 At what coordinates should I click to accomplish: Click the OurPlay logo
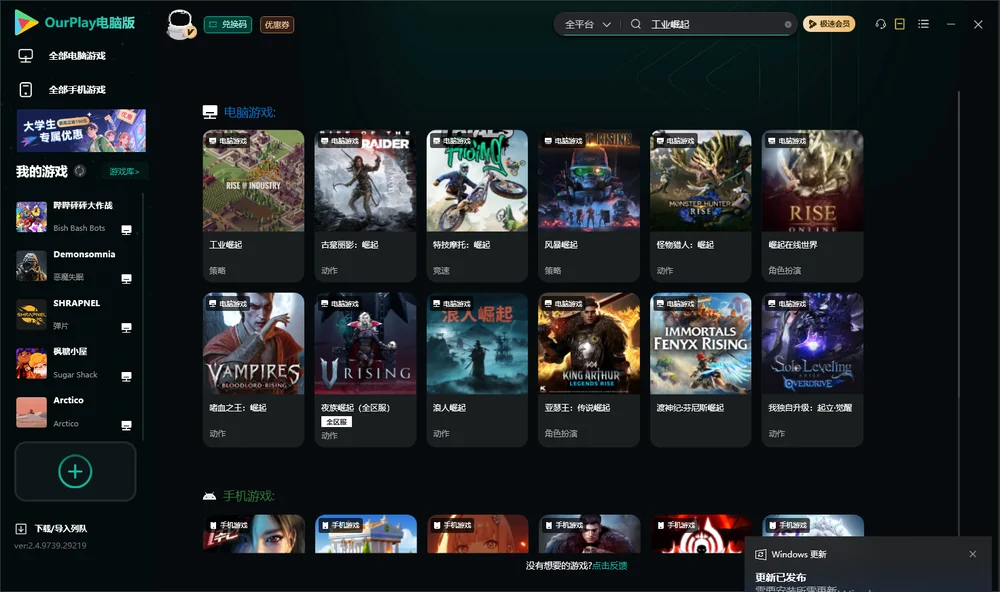pos(75,23)
